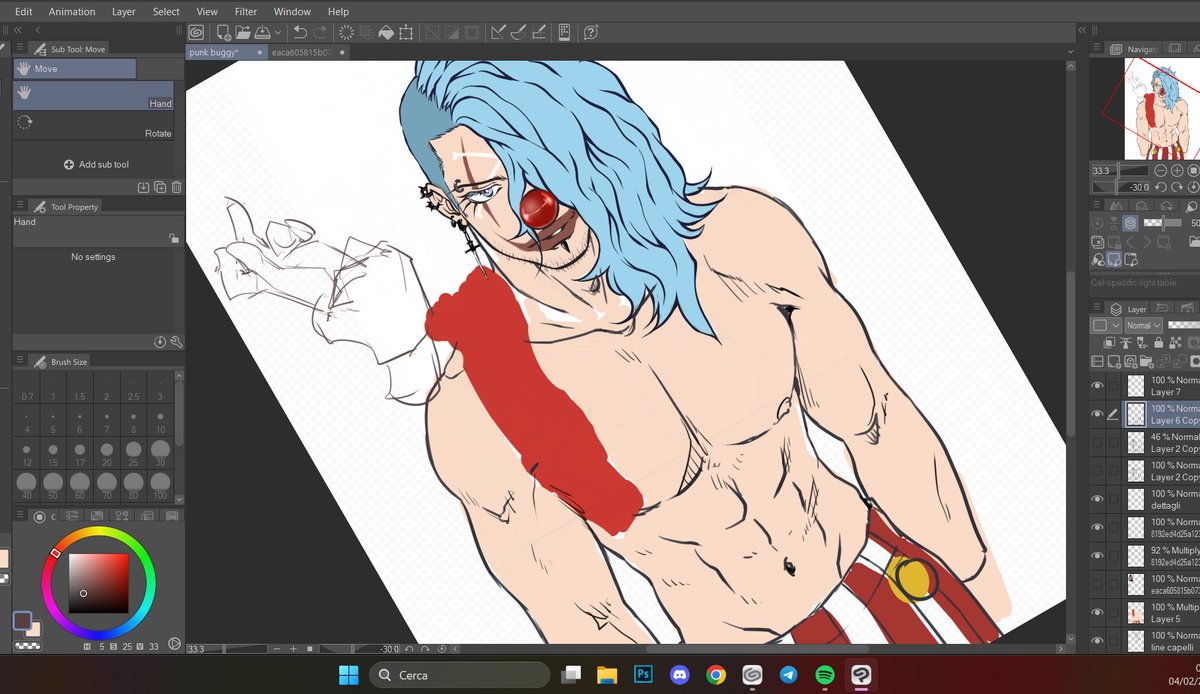Duplicate sub tool icon in Sub Tool panel
Screen dimensions: 1200x694
[x=160, y=187]
